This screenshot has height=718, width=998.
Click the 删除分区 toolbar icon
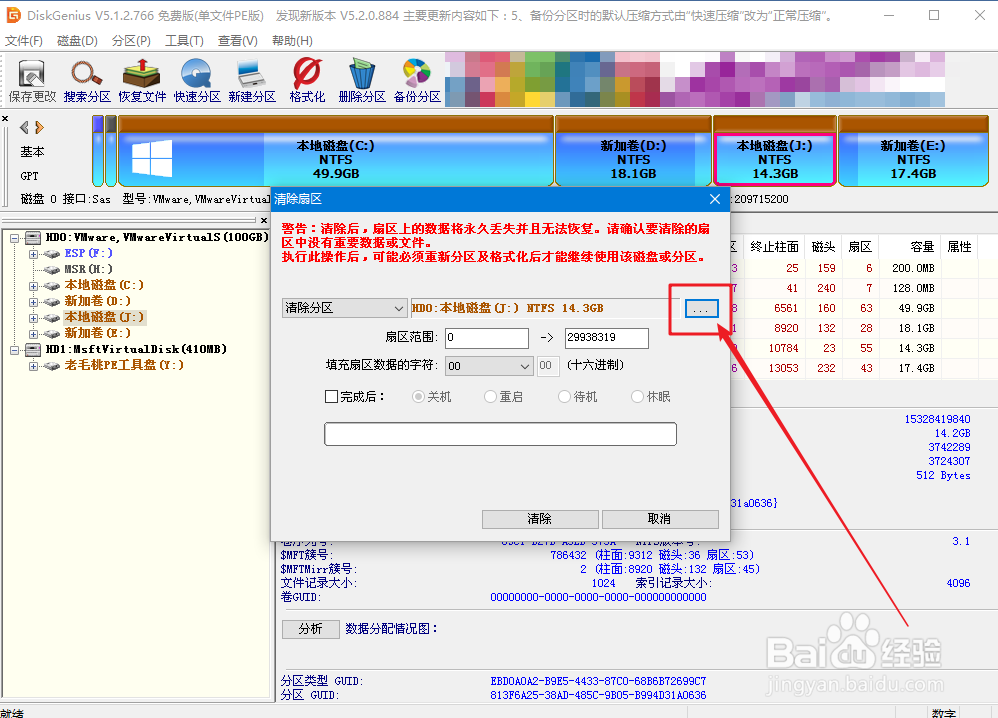[x=360, y=80]
